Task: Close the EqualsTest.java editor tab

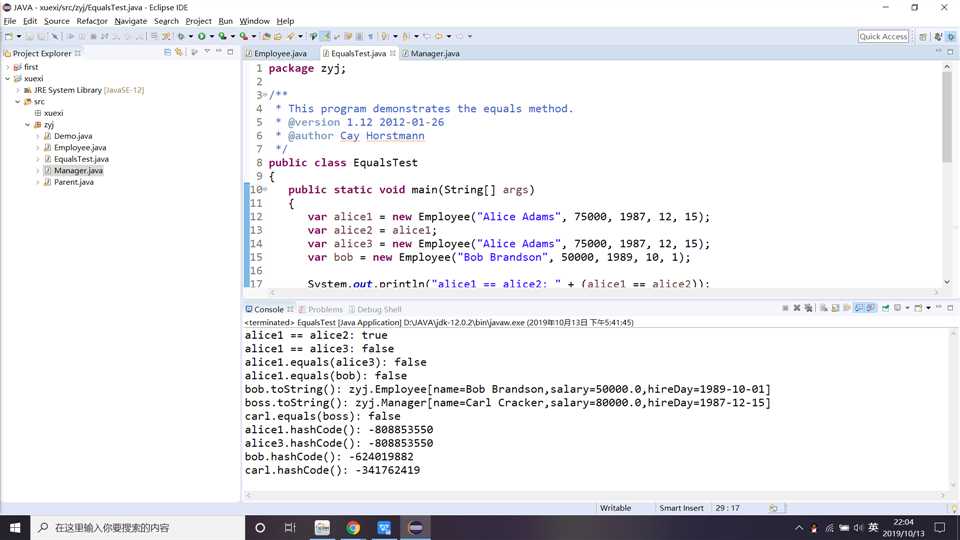Action: pyautogui.click(x=392, y=53)
